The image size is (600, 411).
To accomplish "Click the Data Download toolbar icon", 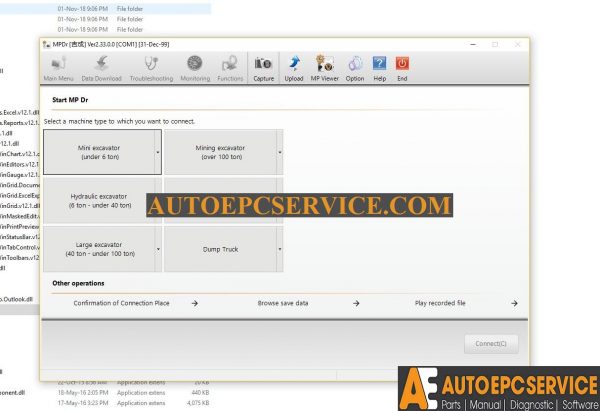I will pos(101,68).
